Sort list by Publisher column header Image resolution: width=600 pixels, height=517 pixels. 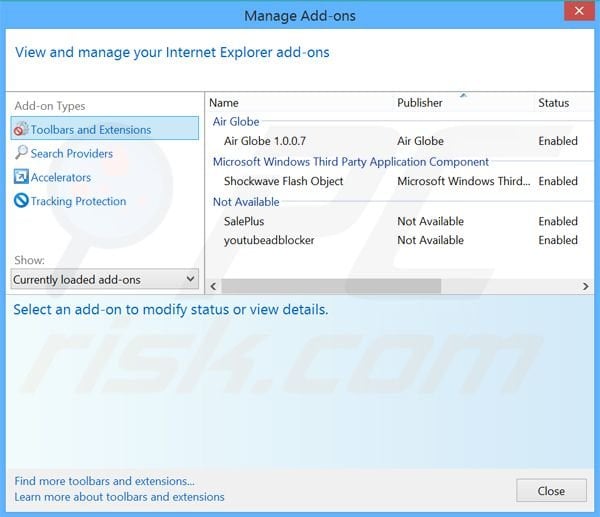tap(420, 103)
